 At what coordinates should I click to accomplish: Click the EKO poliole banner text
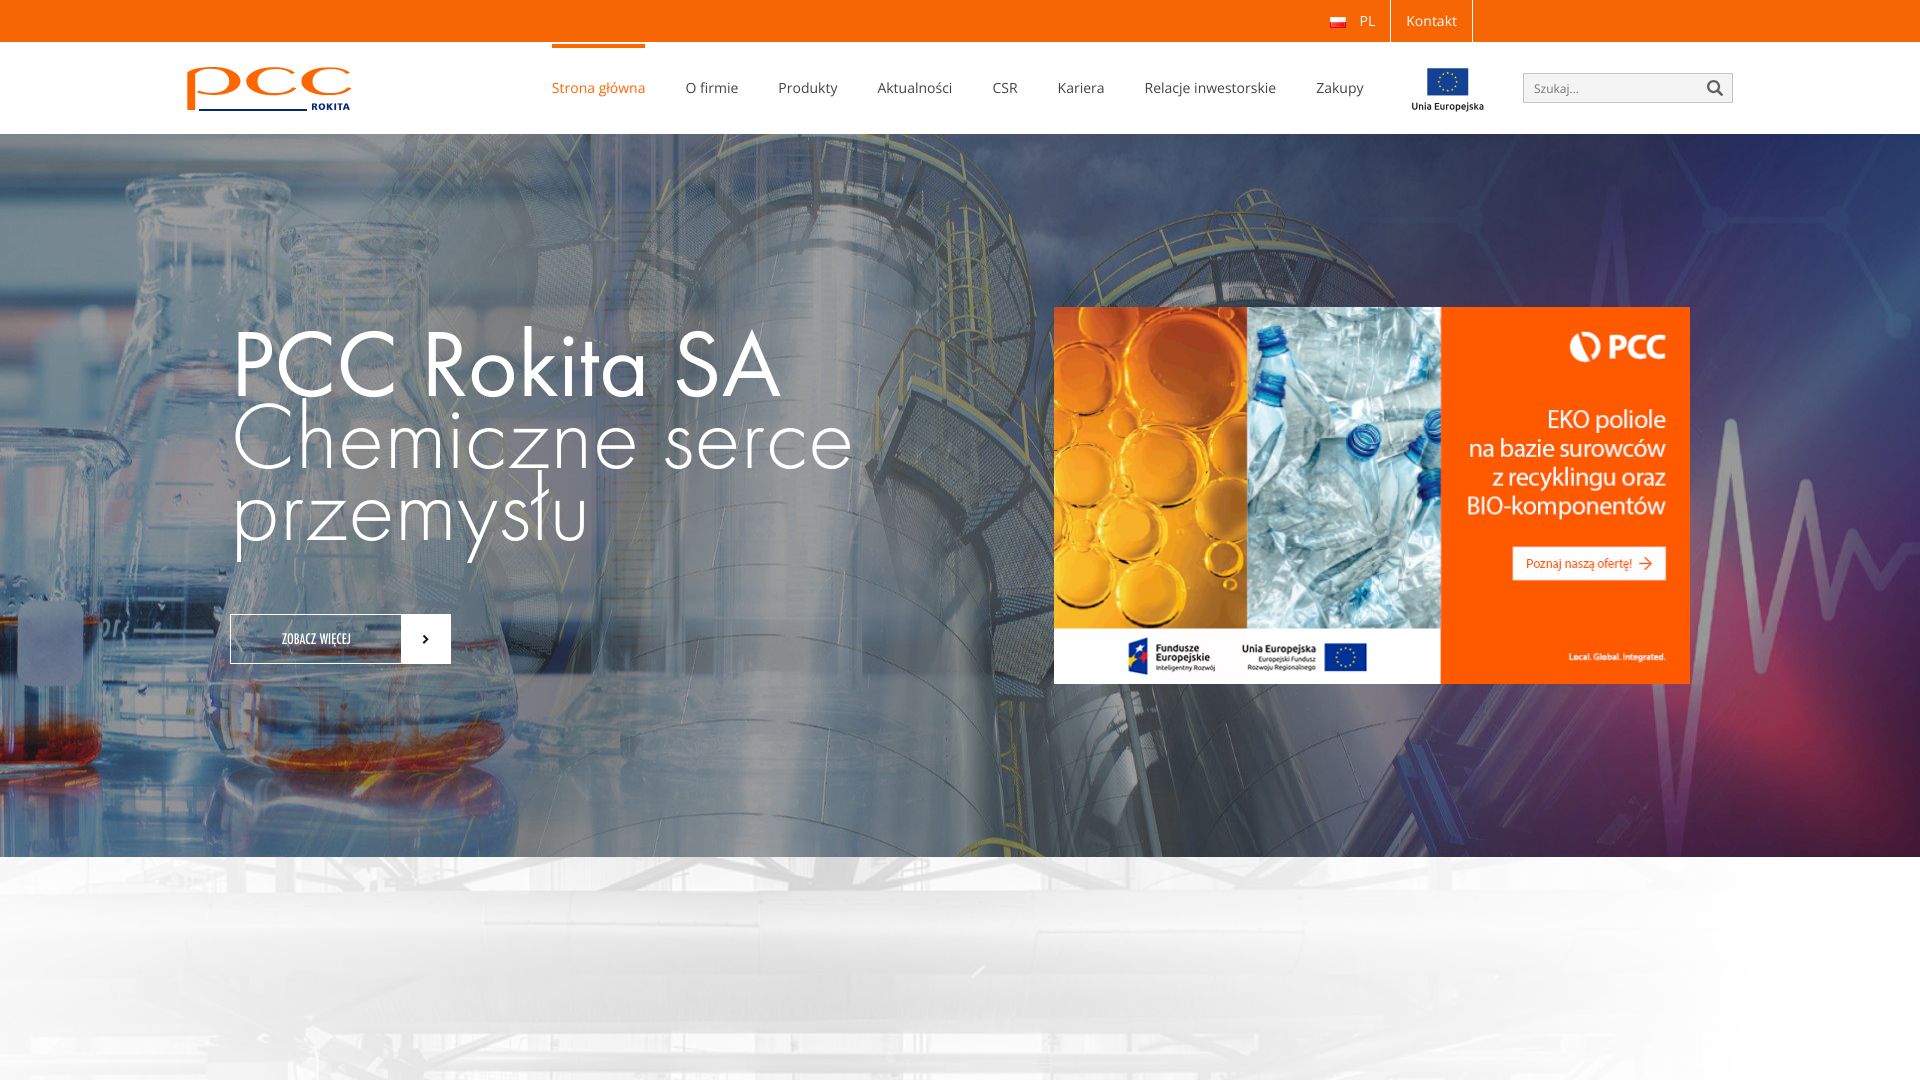click(1566, 462)
